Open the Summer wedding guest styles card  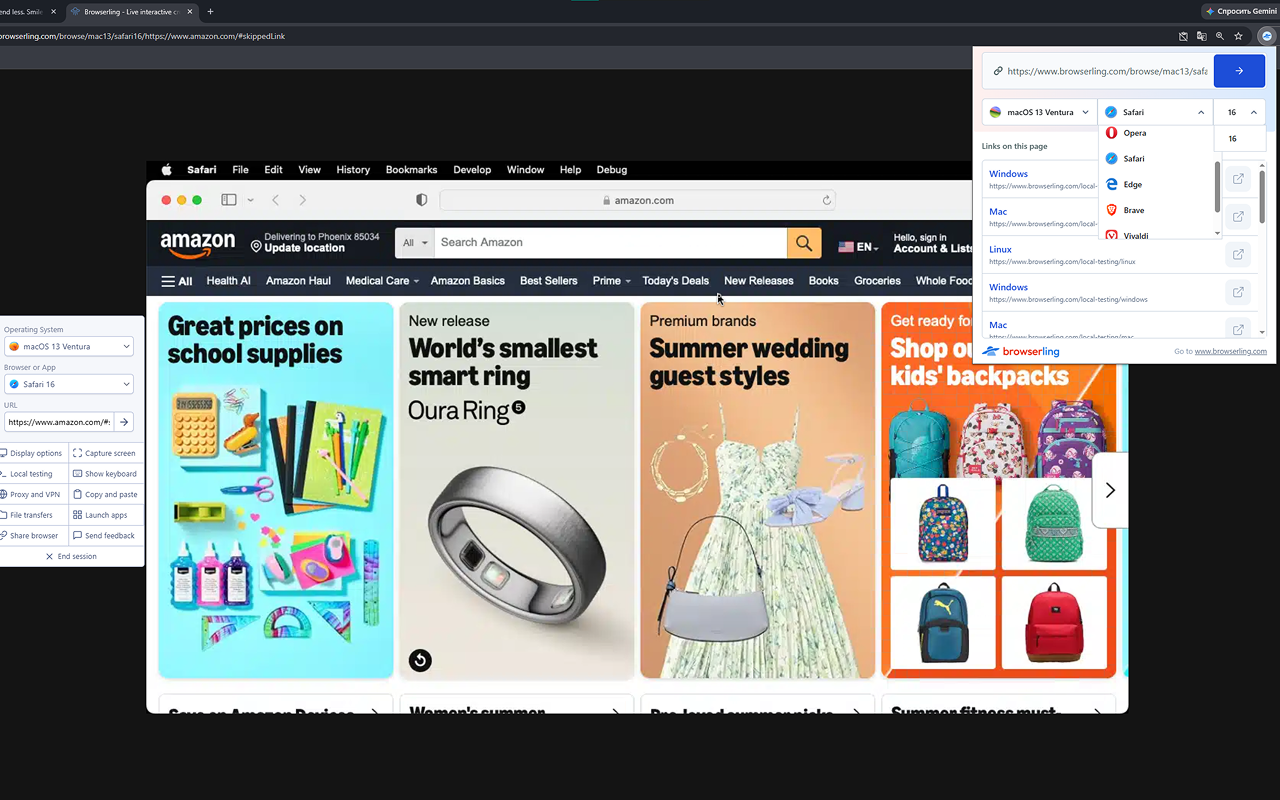point(758,490)
